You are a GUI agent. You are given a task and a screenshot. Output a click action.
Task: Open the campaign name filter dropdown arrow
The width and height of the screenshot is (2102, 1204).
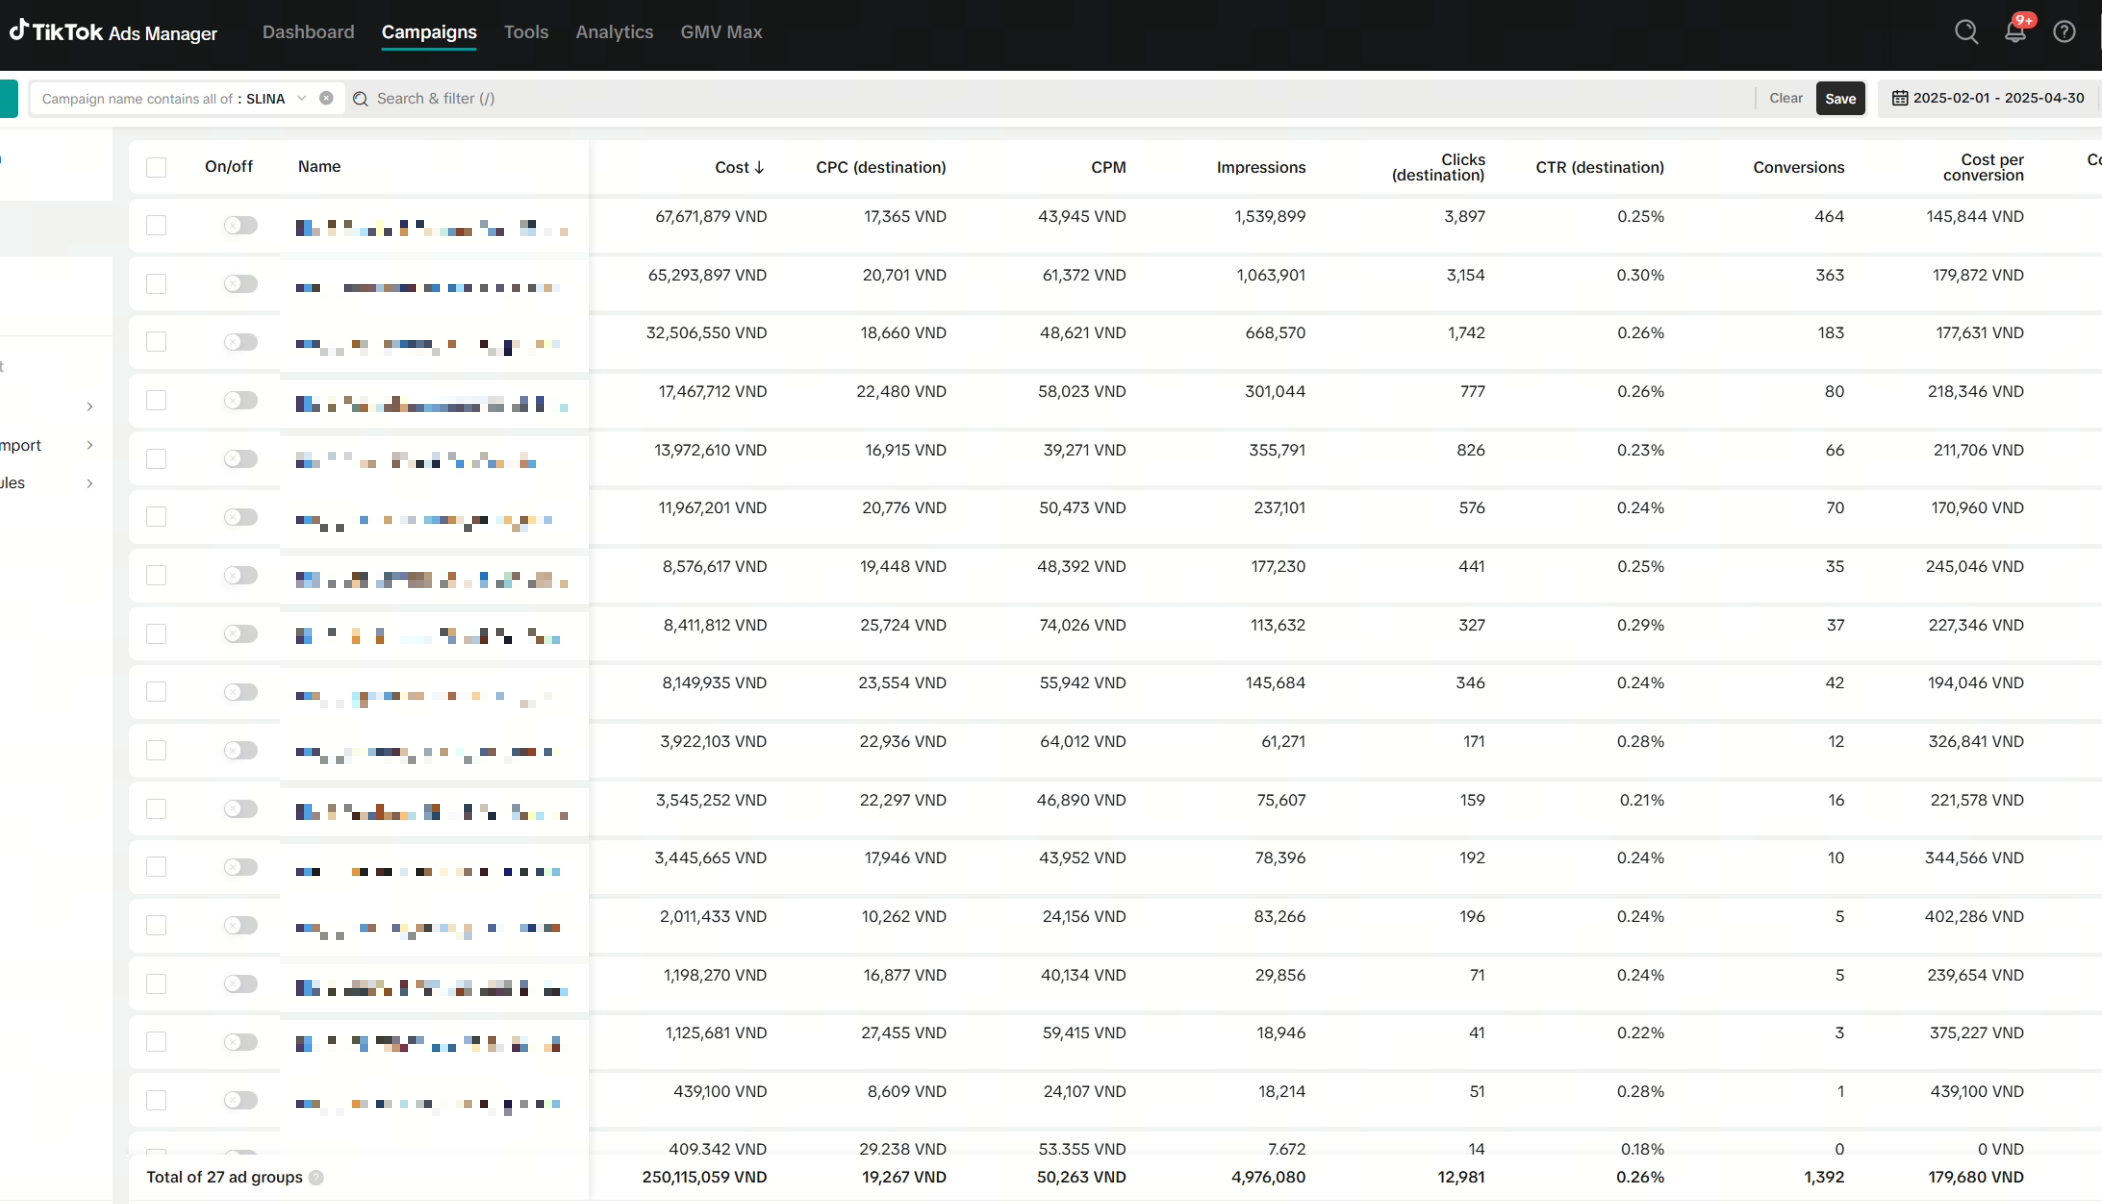(301, 98)
